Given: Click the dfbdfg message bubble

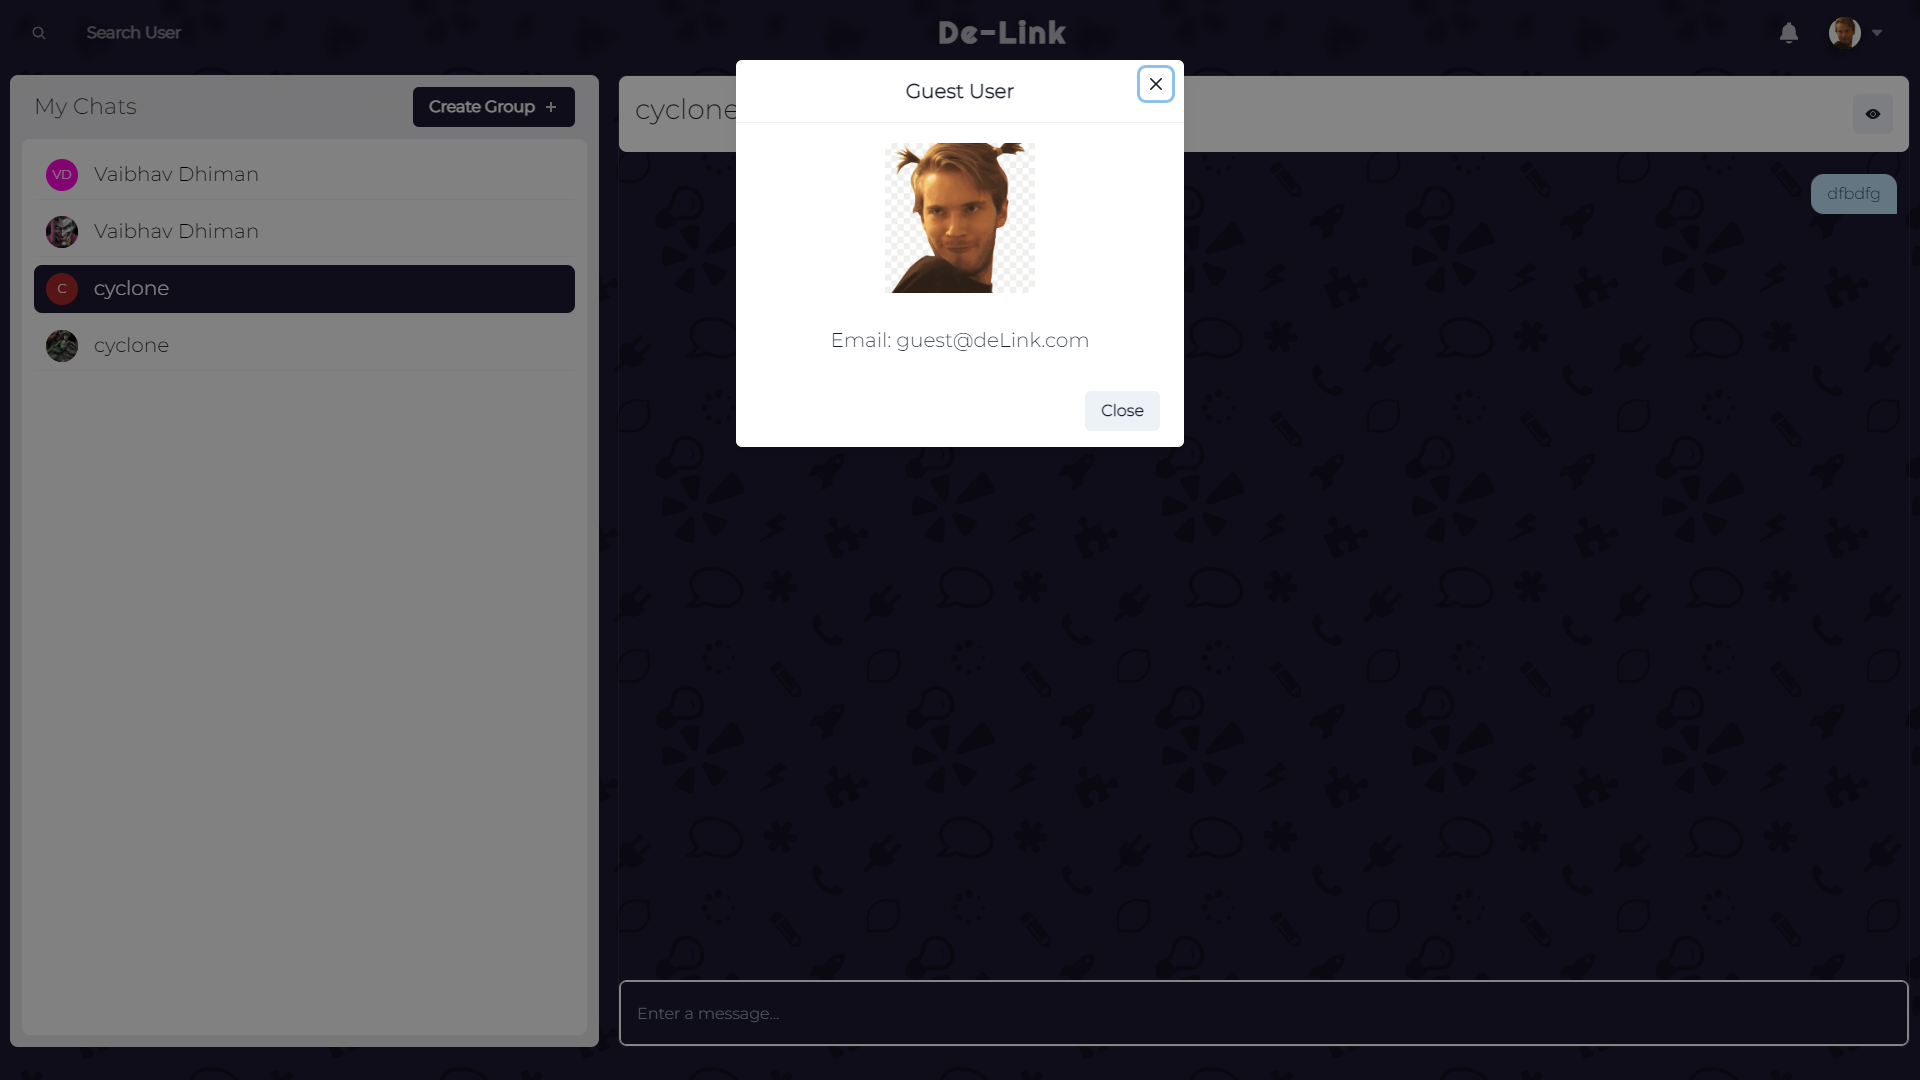Looking at the screenshot, I should coord(1852,194).
